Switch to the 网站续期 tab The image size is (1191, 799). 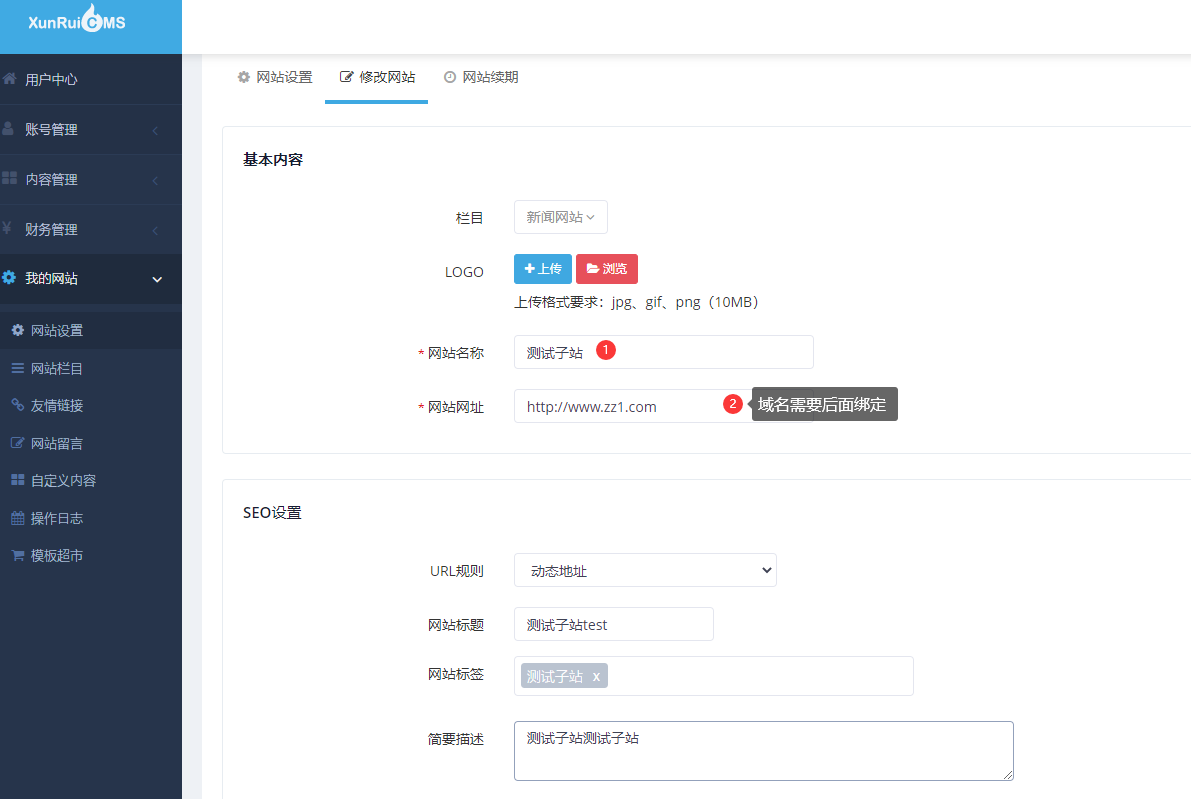tap(481, 77)
